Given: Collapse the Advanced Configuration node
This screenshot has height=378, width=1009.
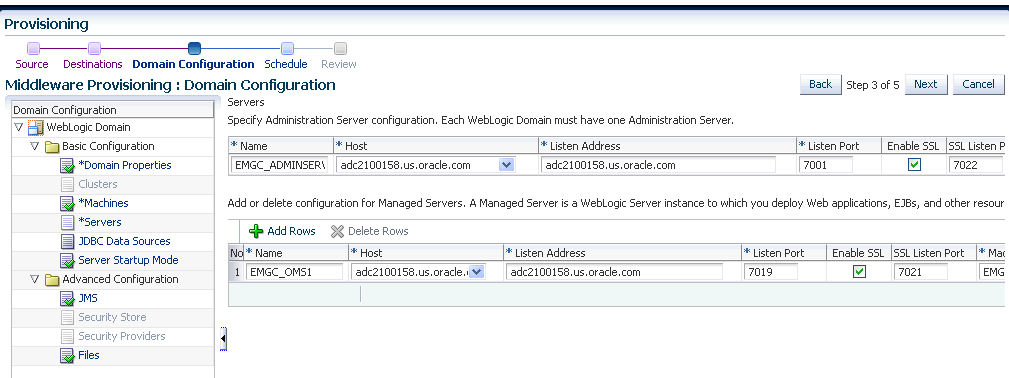Looking at the screenshot, I should point(35,279).
